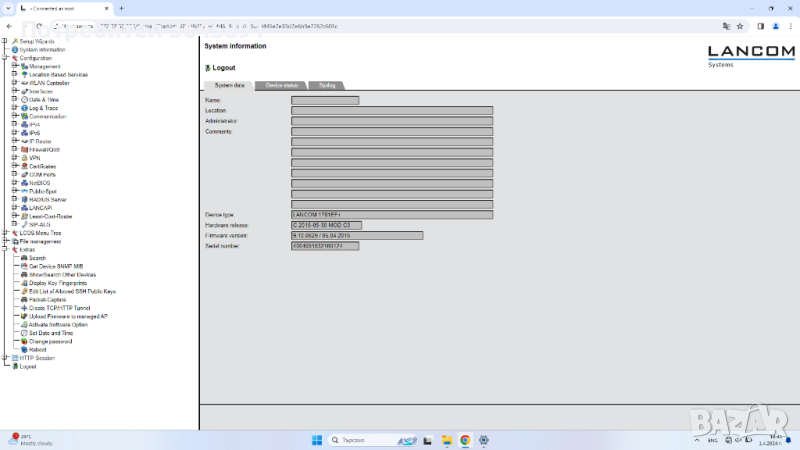800x450 pixels.
Task: Collapse the Extras node
Action: (5, 249)
